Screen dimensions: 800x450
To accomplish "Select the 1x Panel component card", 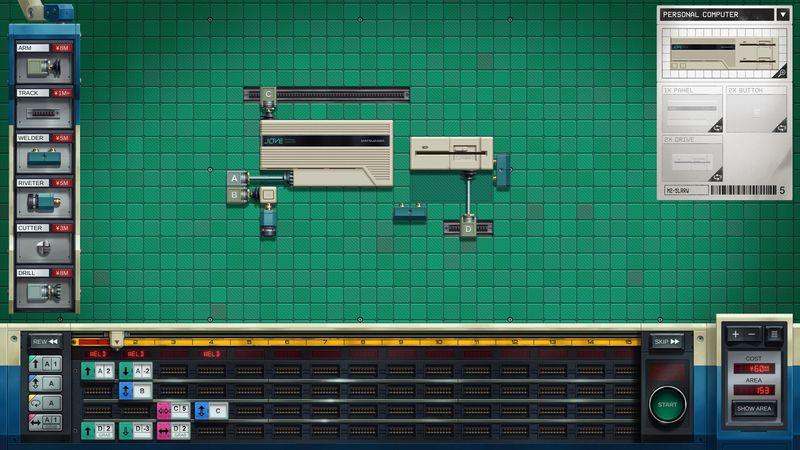I will coord(690,109).
